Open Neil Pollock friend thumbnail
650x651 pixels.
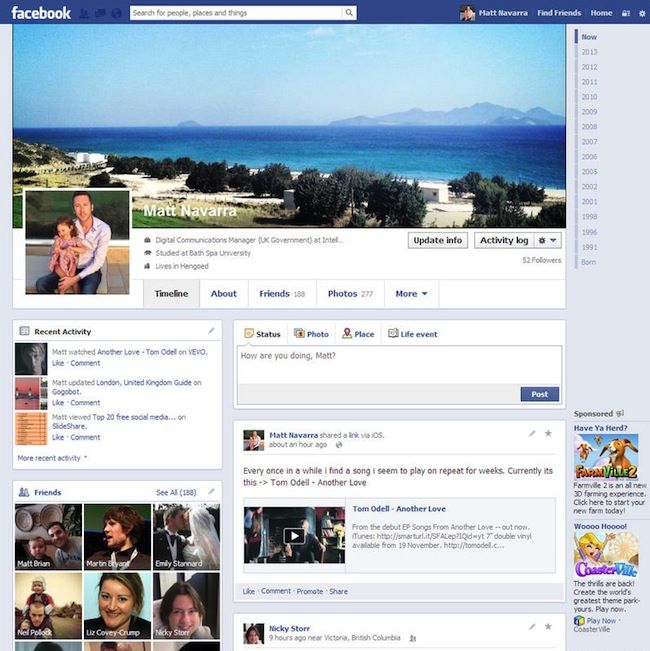pyautogui.click(x=48, y=606)
